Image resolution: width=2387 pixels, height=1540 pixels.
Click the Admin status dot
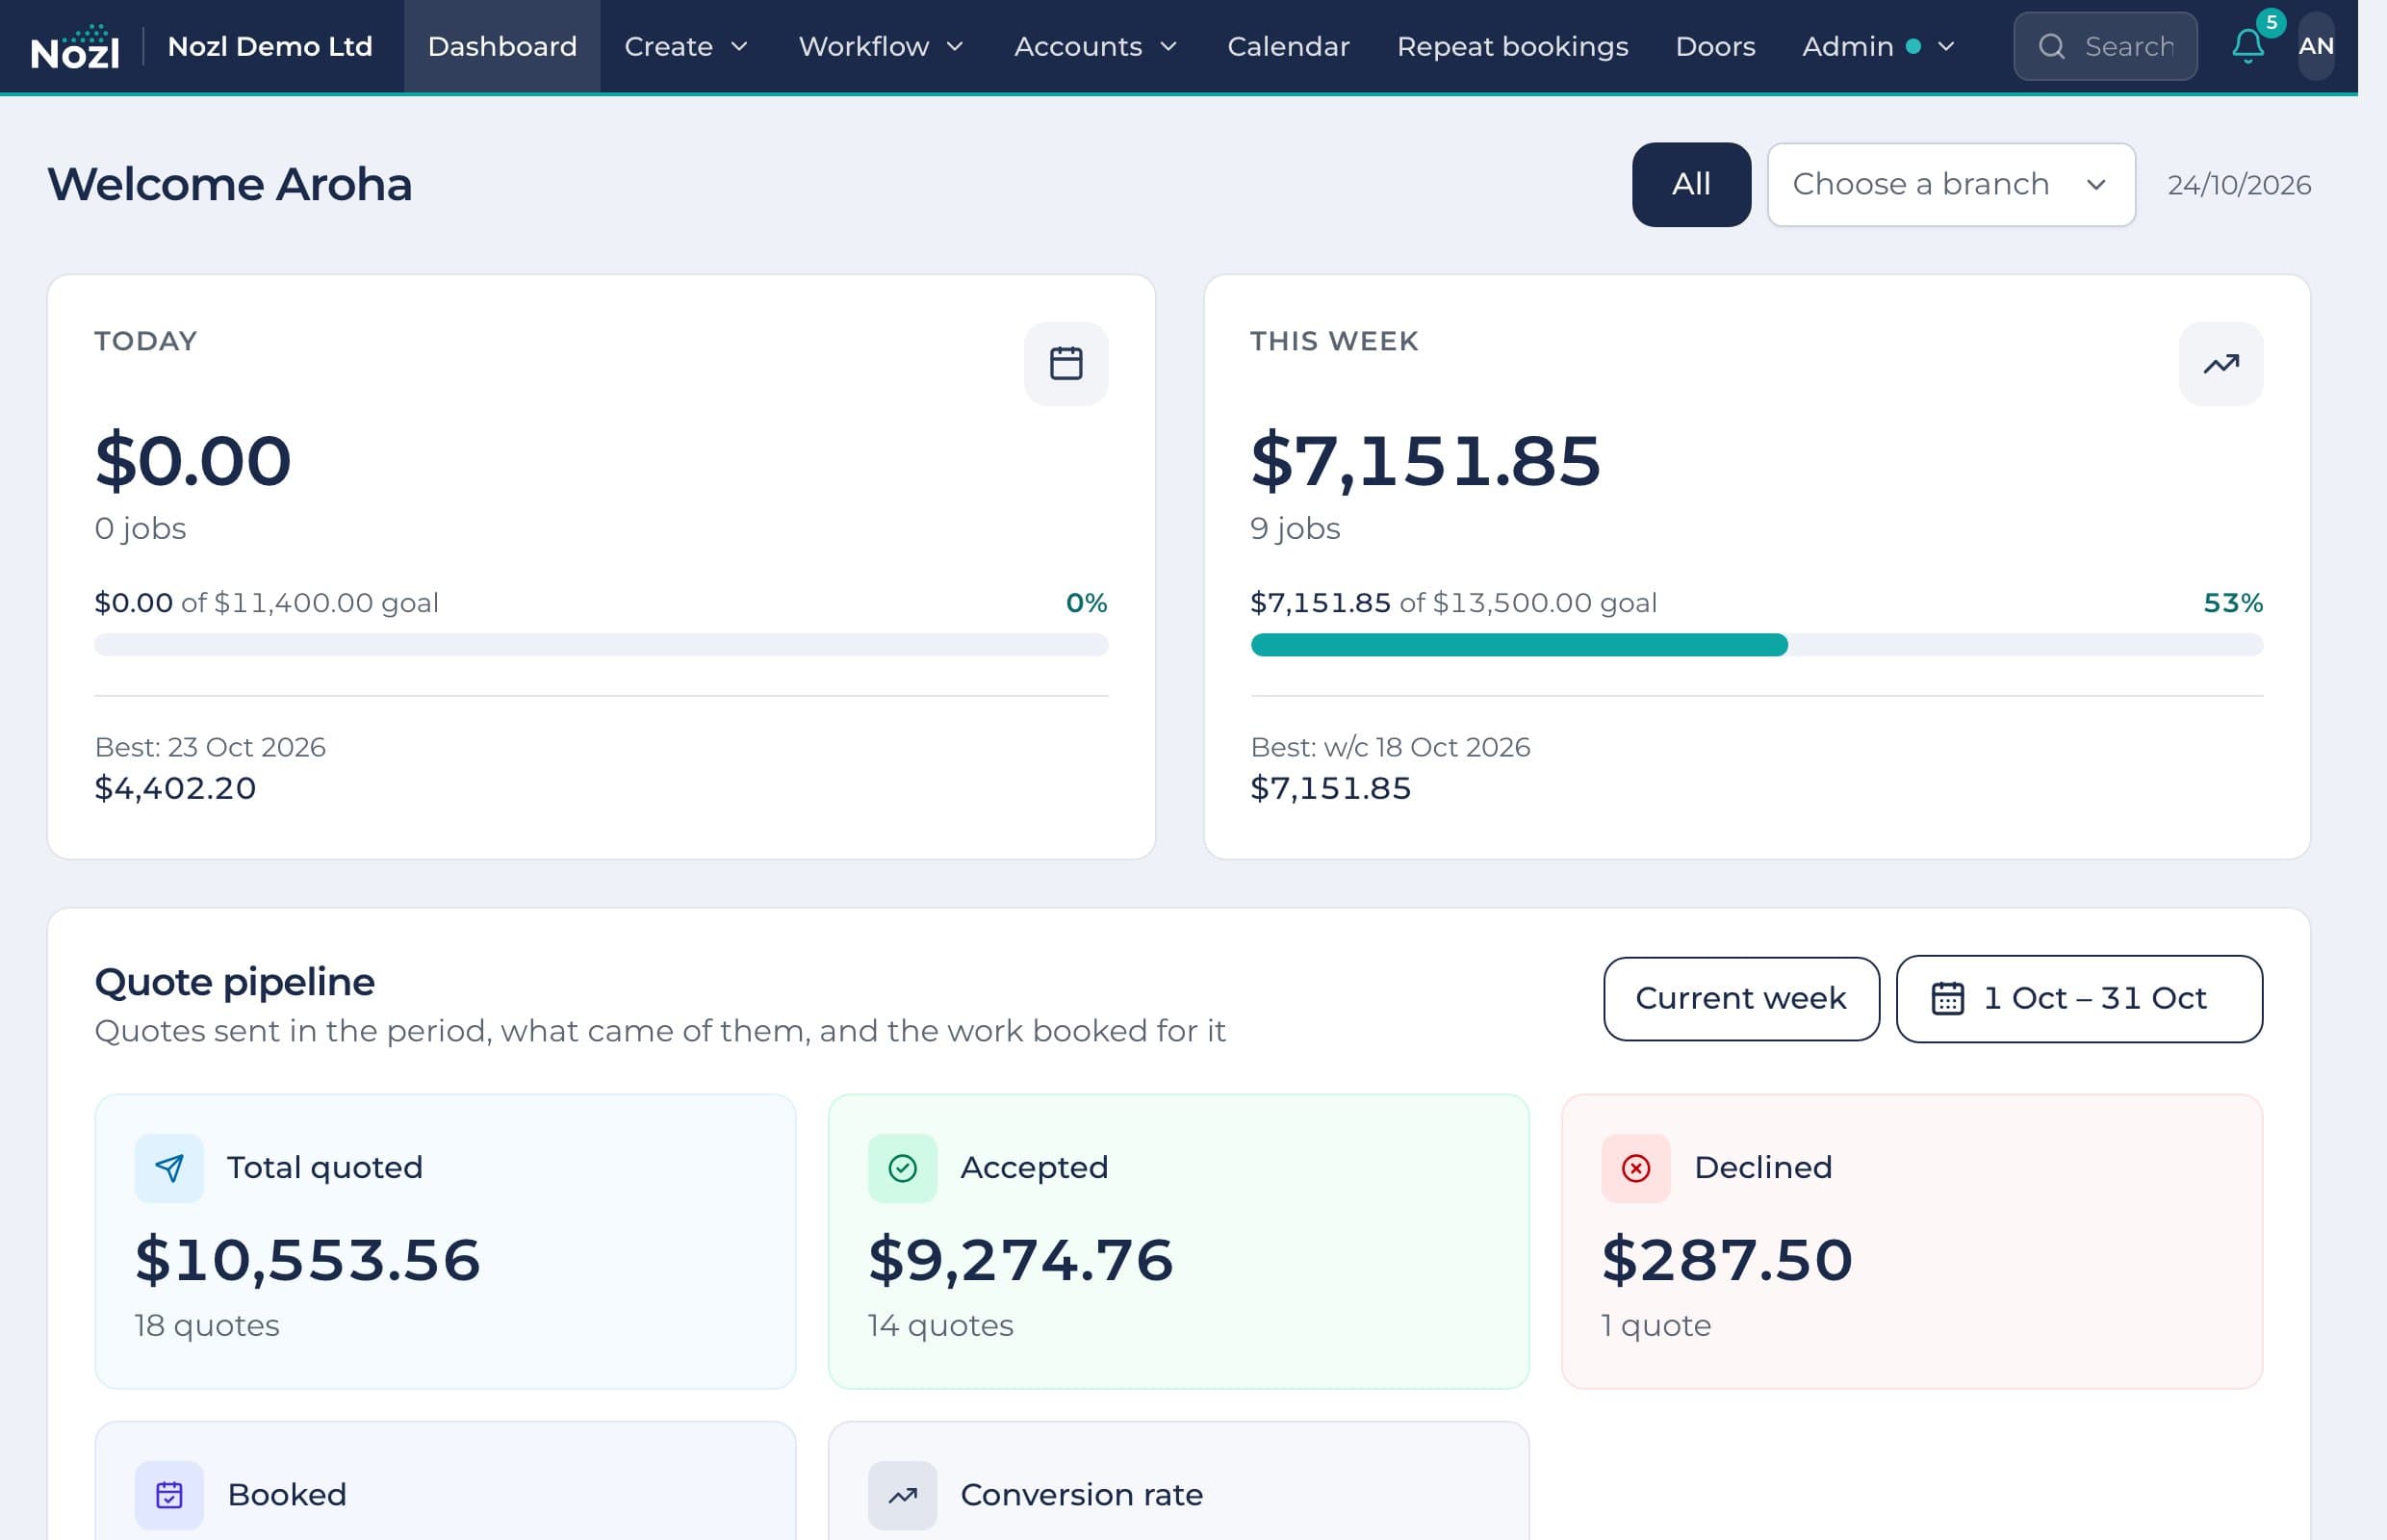[x=1913, y=46]
